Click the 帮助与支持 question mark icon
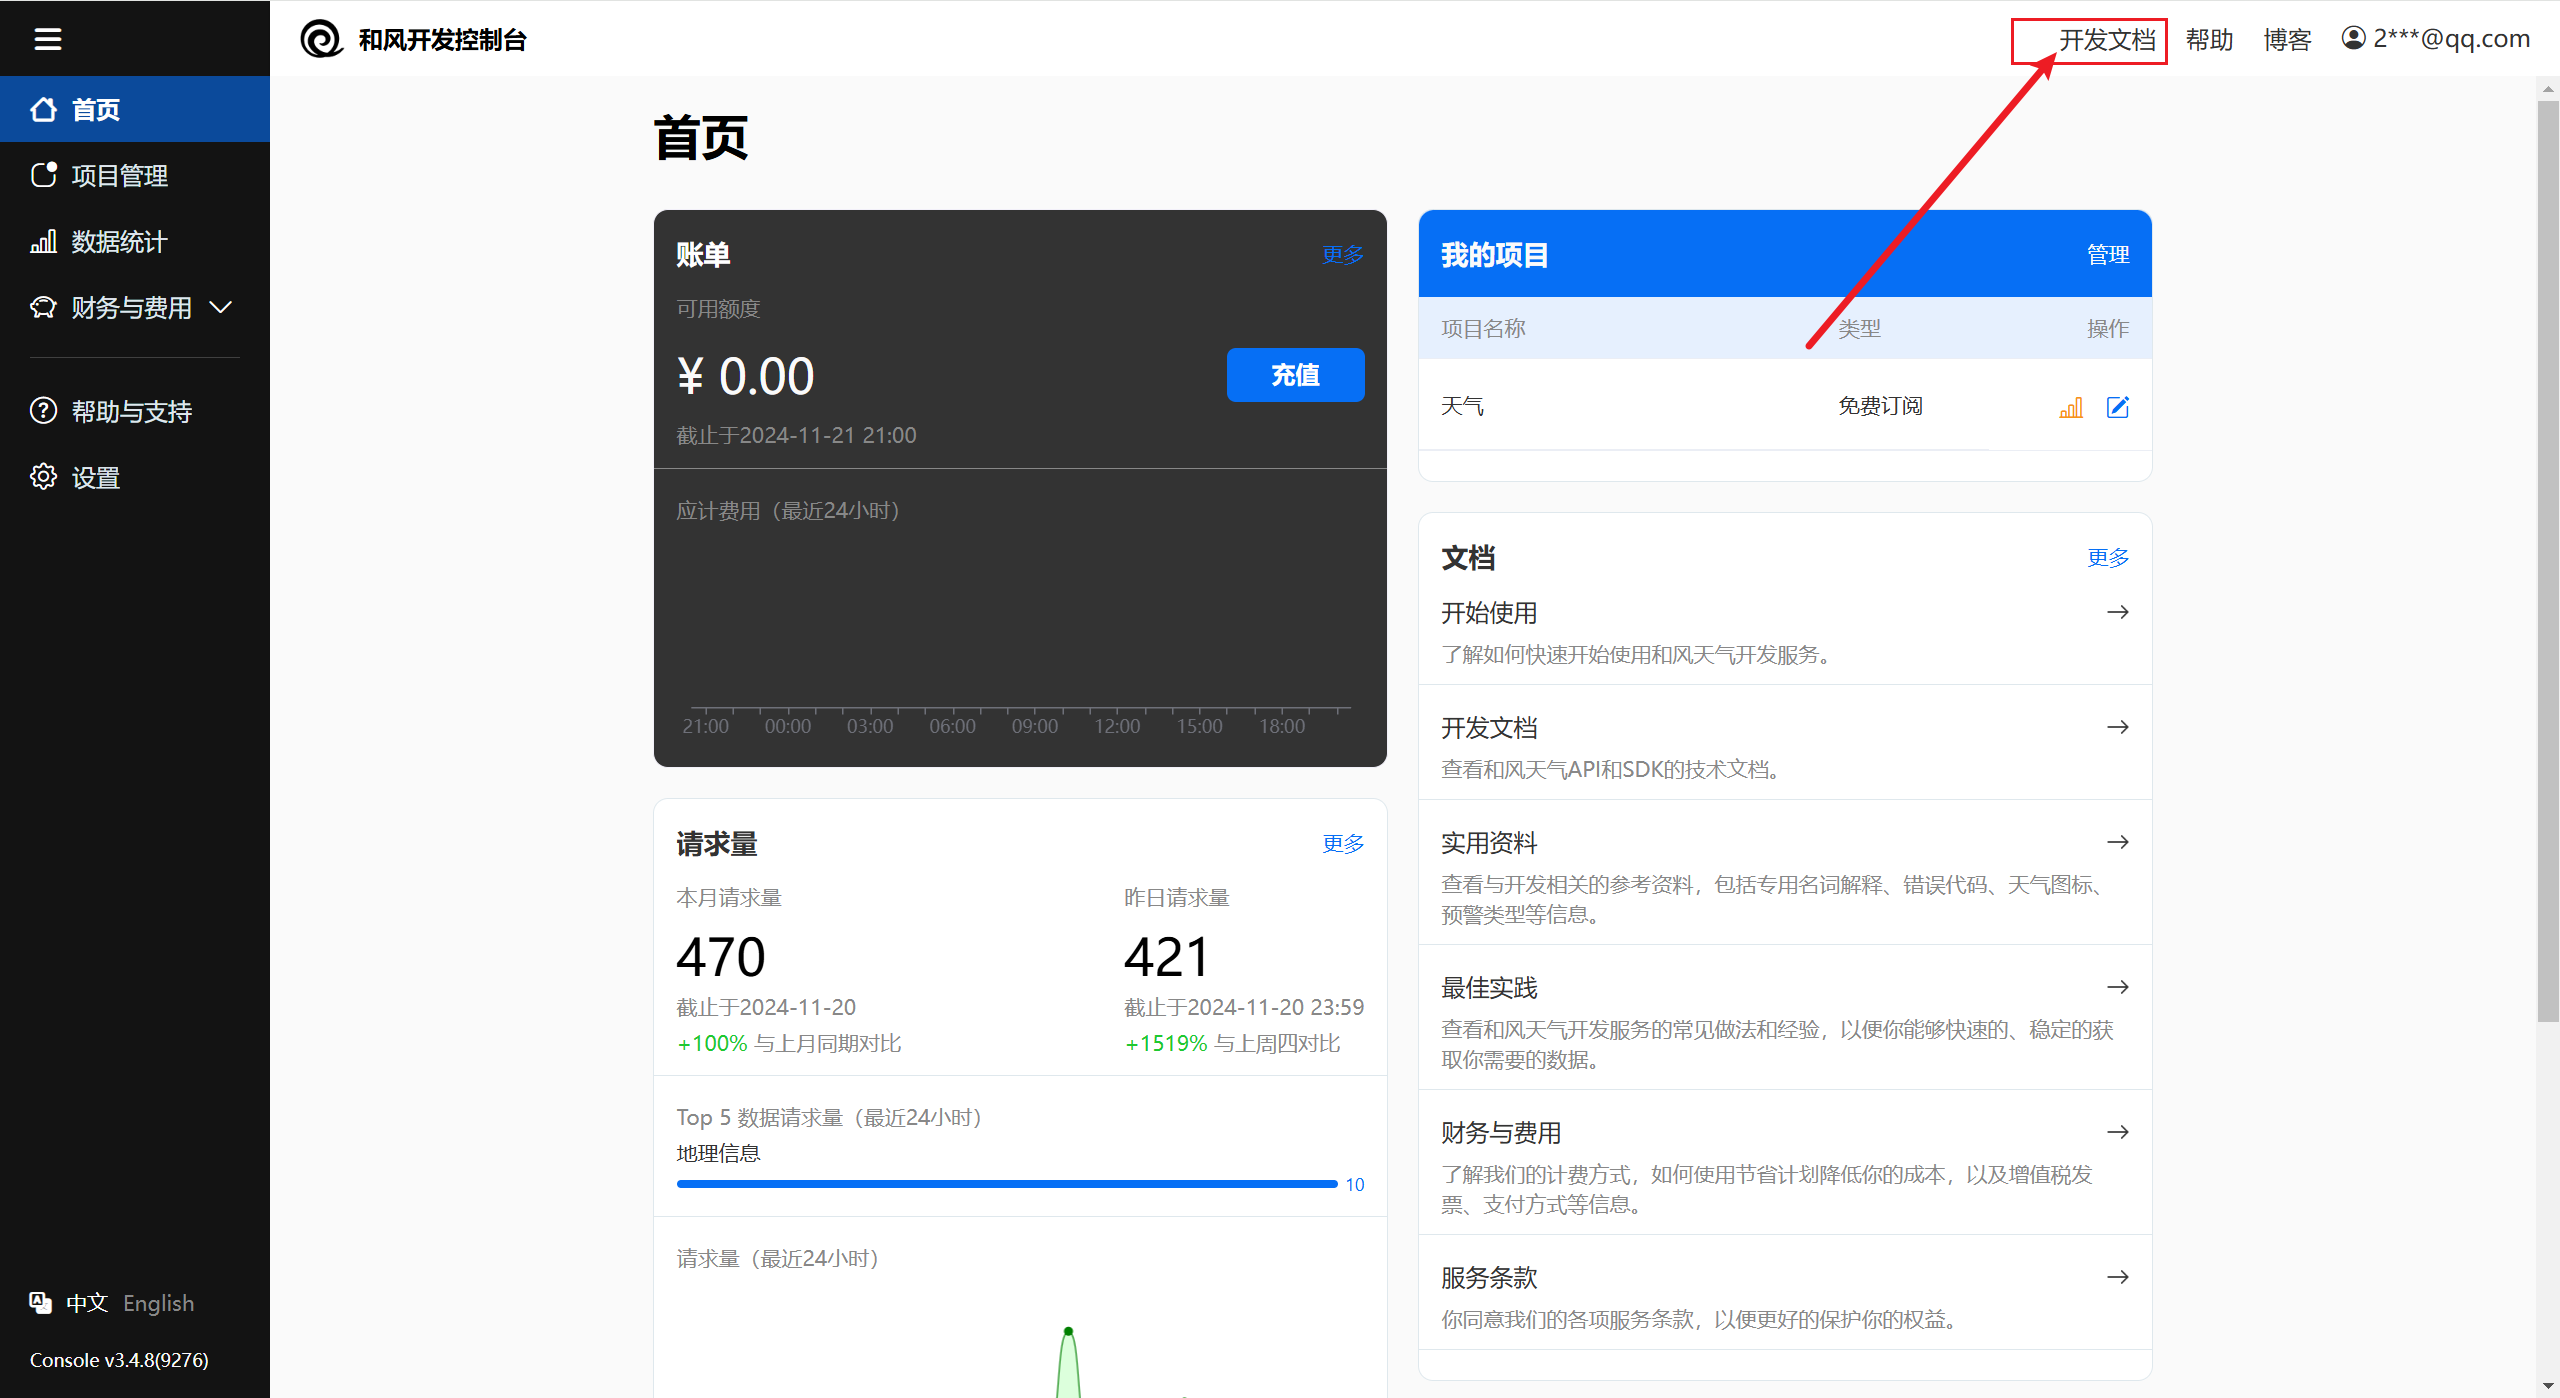The image size is (2560, 1398). click(43, 410)
